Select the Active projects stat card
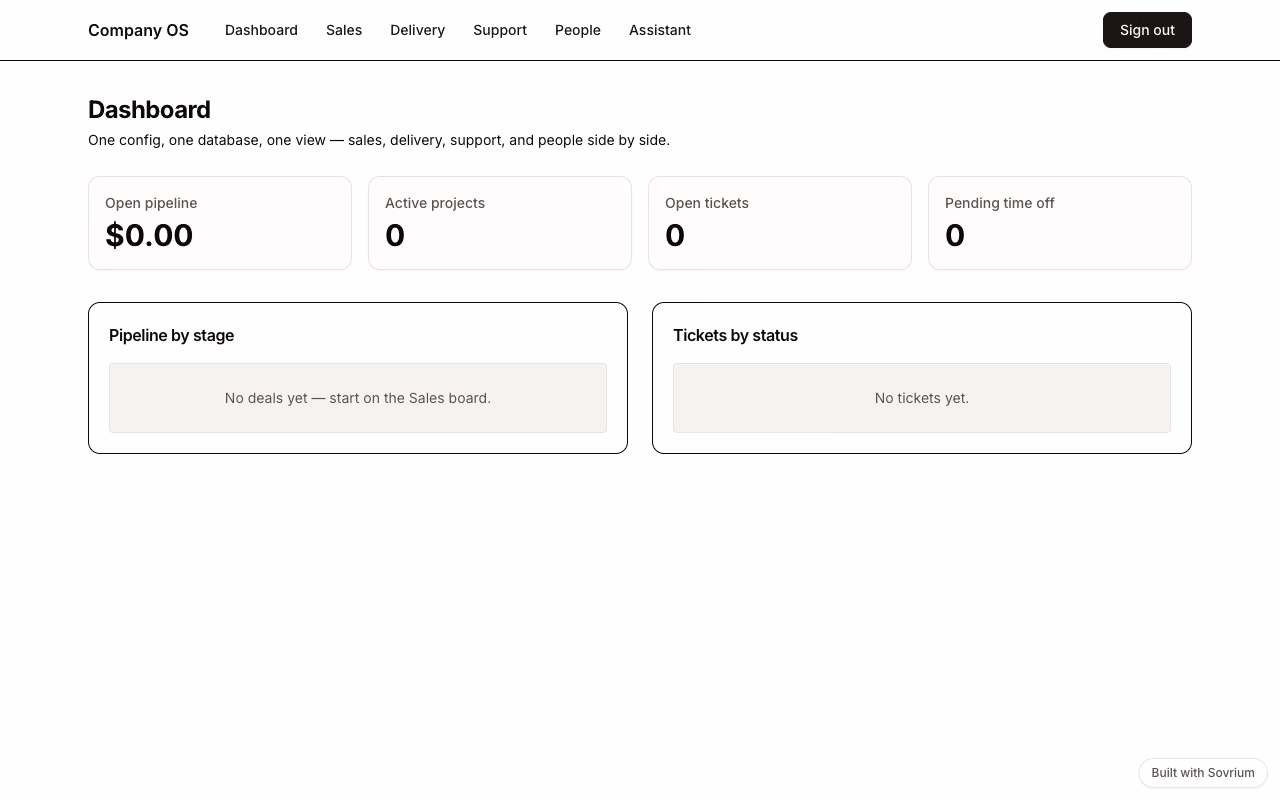1280x800 pixels. [500, 223]
